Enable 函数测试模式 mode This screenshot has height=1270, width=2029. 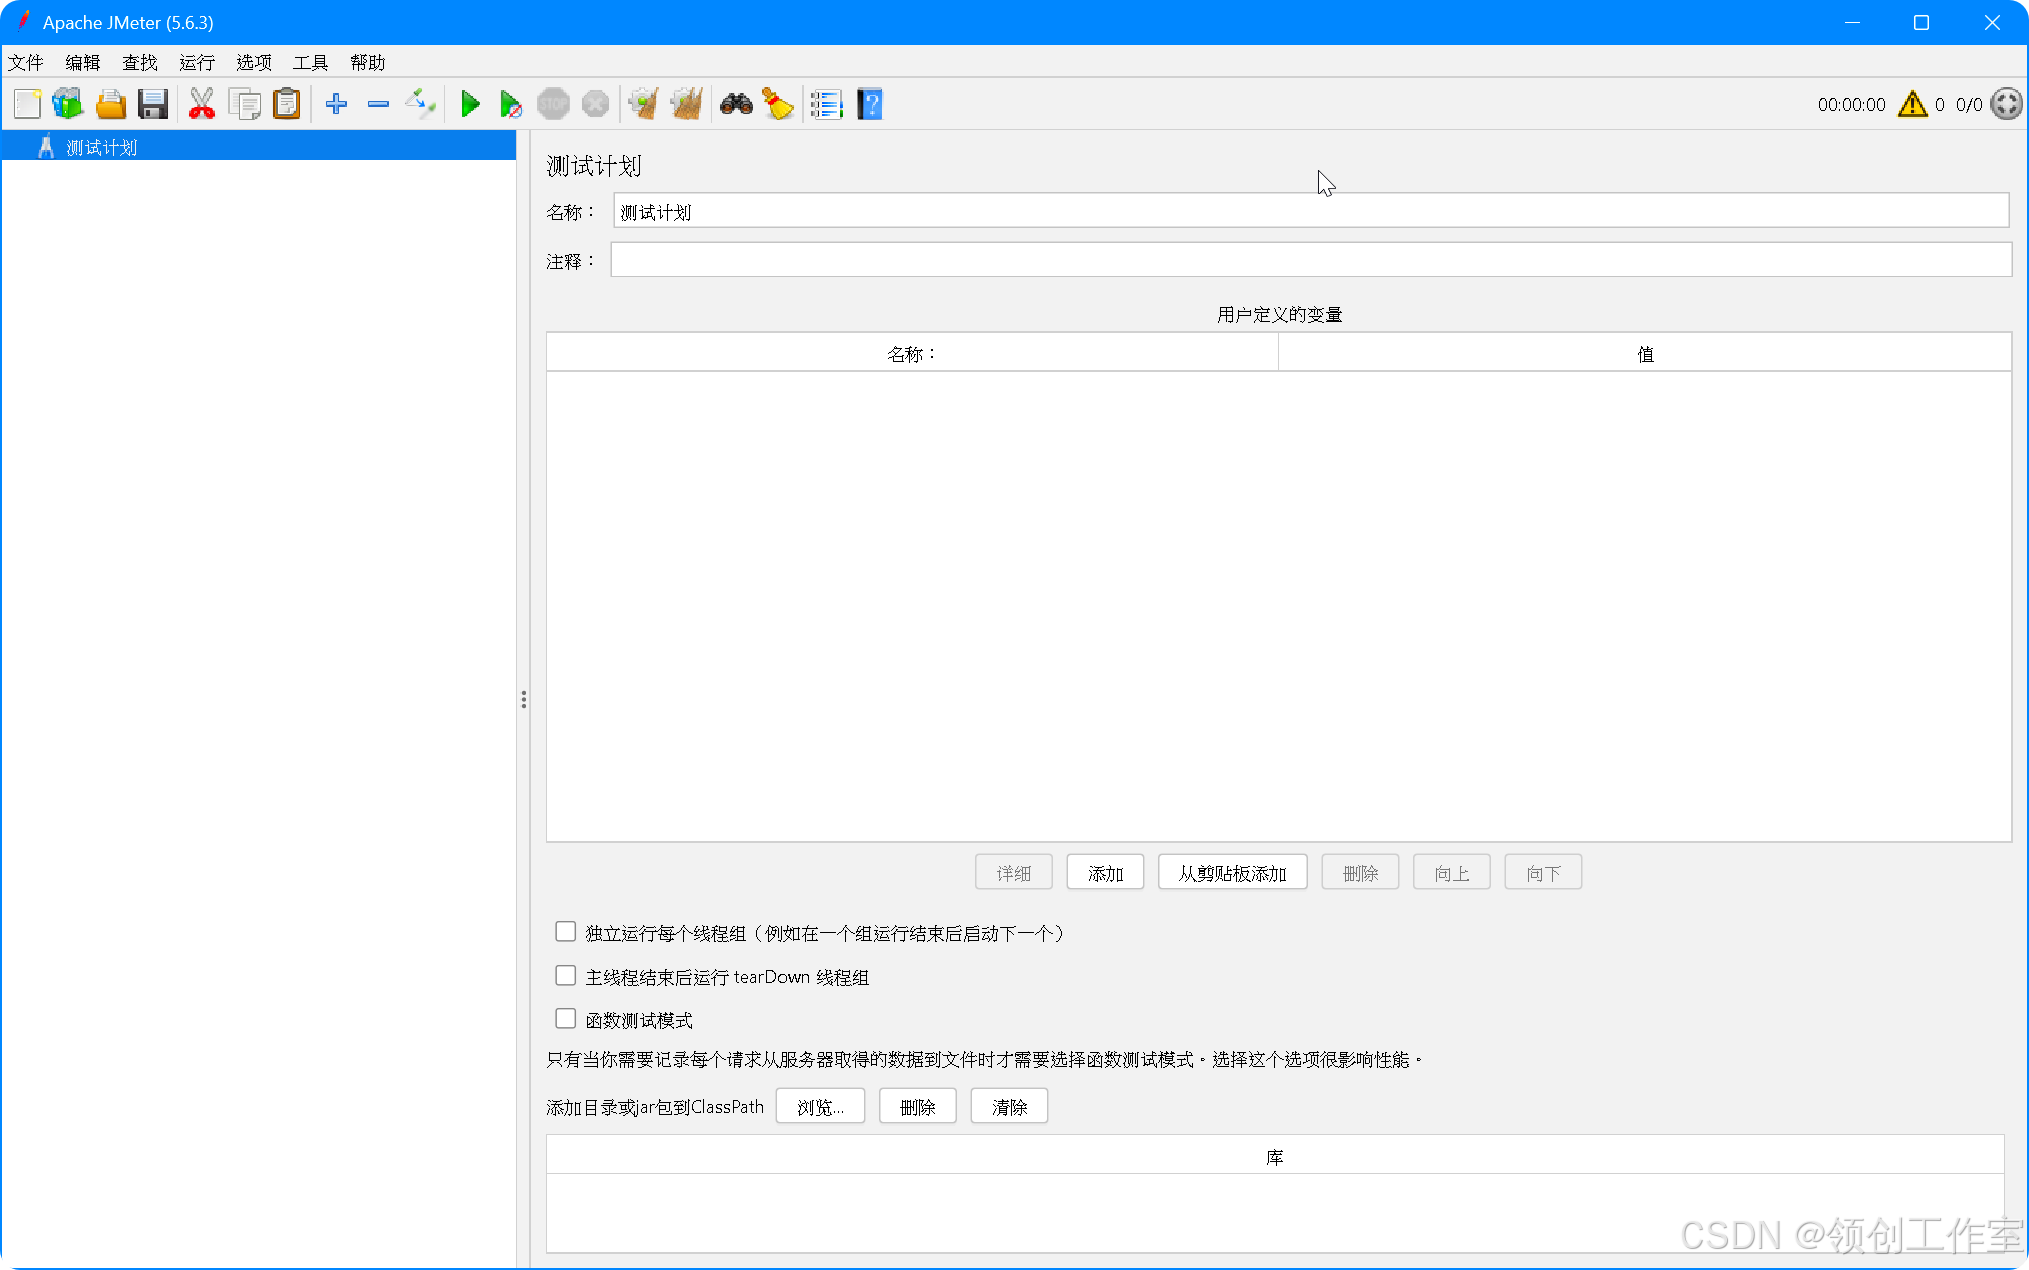pos(565,1018)
